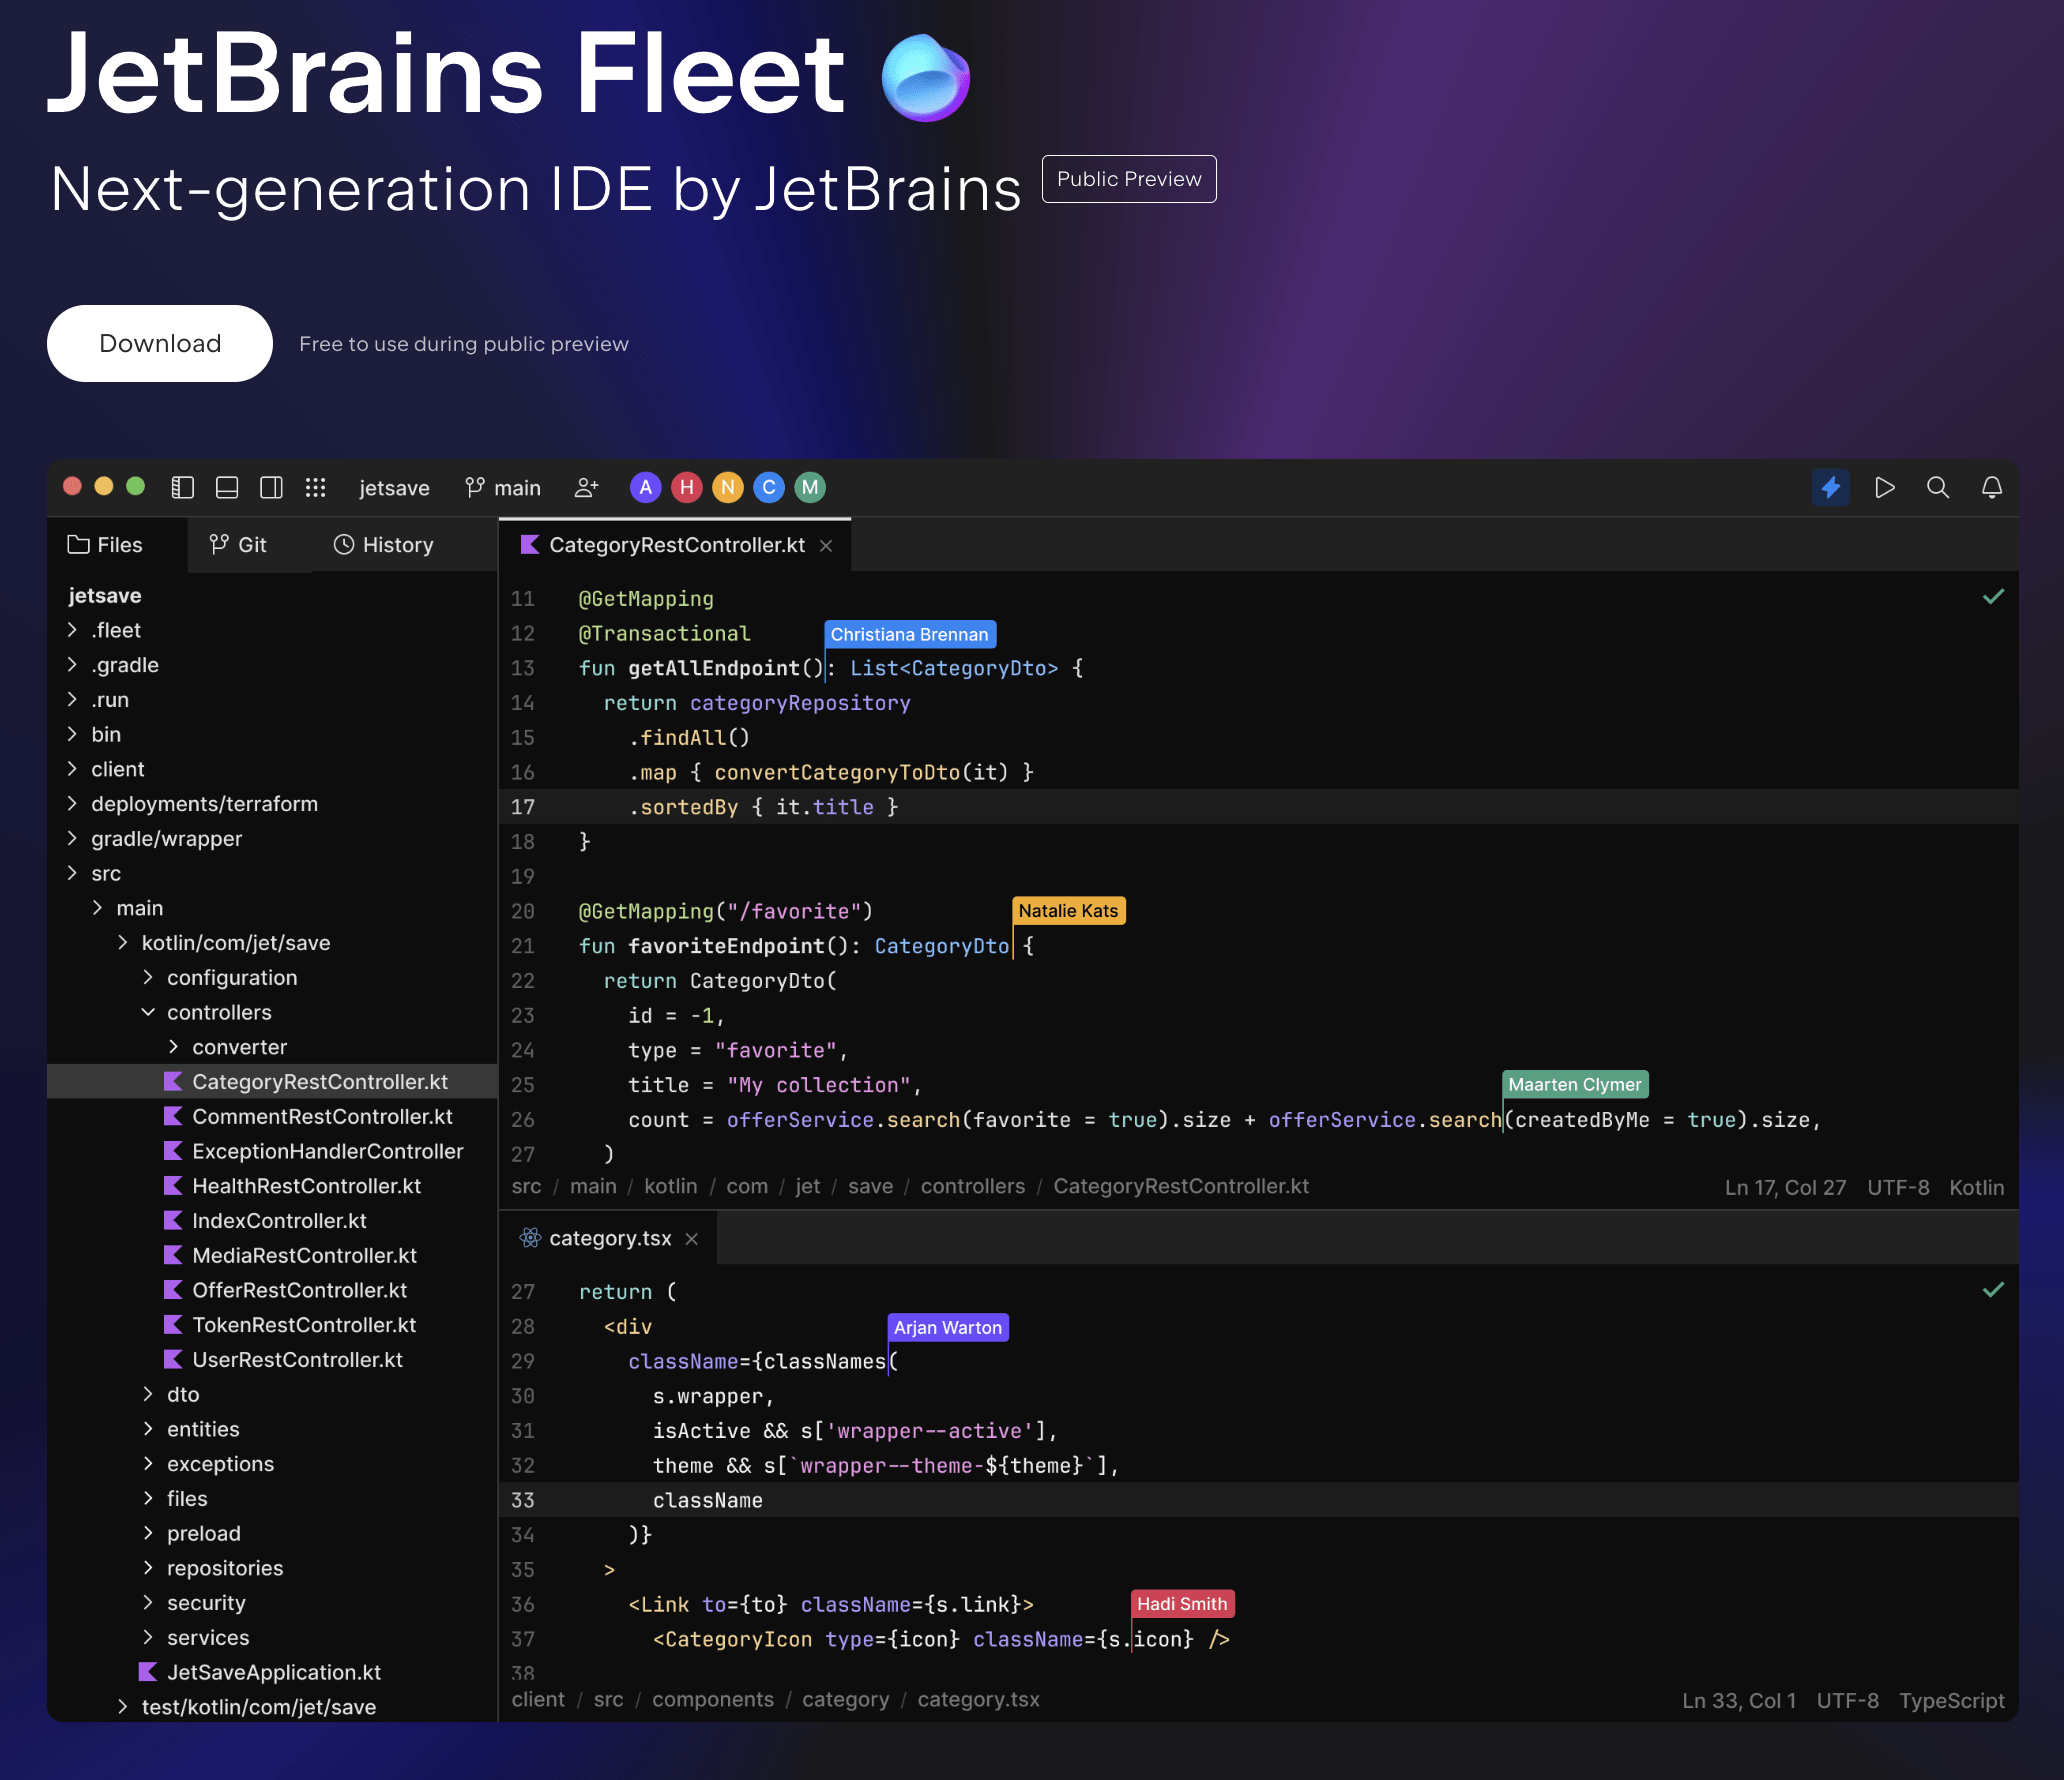Expand the deployments/terraform folder
This screenshot has width=2064, height=1780.
click(72, 804)
